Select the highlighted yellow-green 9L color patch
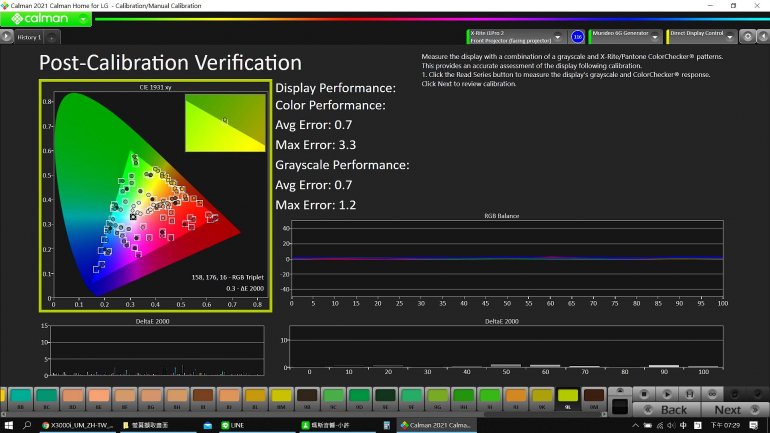 (x=568, y=397)
